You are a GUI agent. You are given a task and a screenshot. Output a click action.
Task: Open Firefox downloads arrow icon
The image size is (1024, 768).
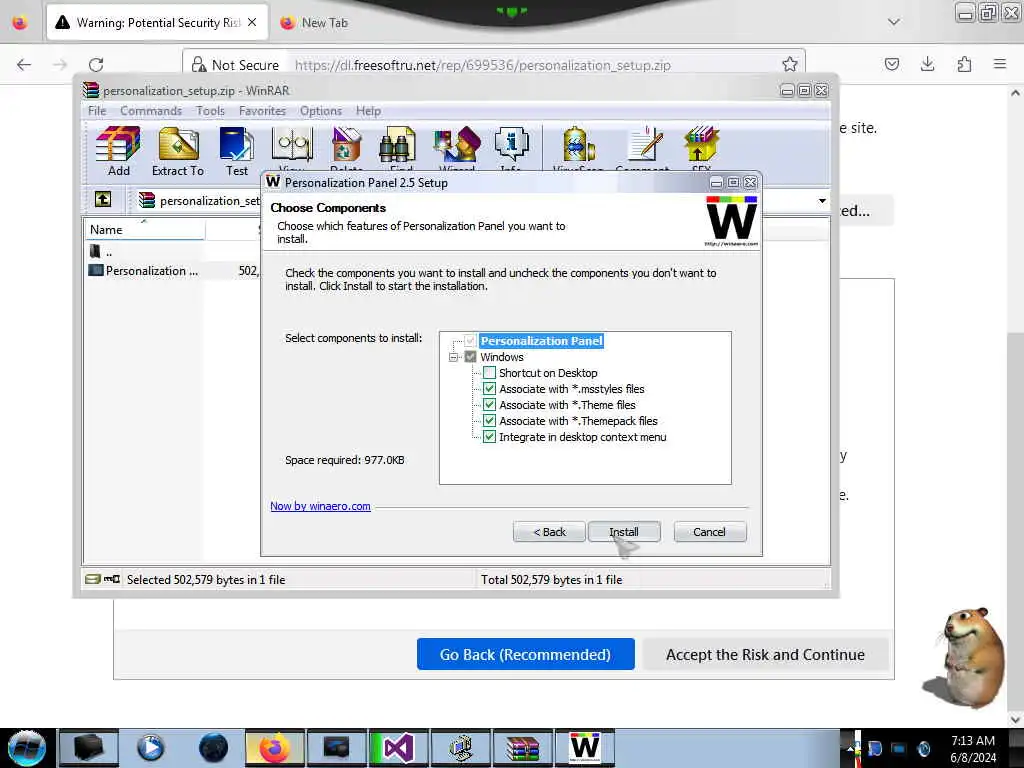927,64
